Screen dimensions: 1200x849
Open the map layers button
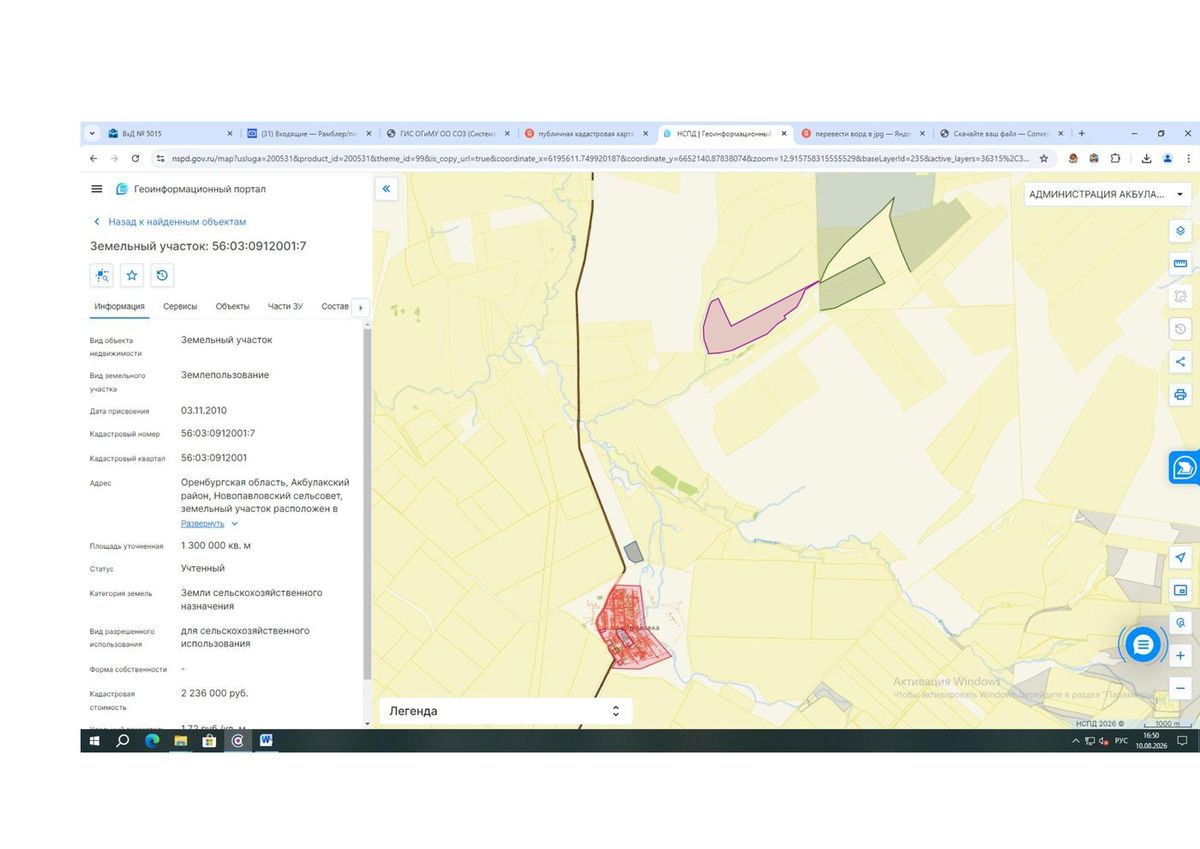1180,230
